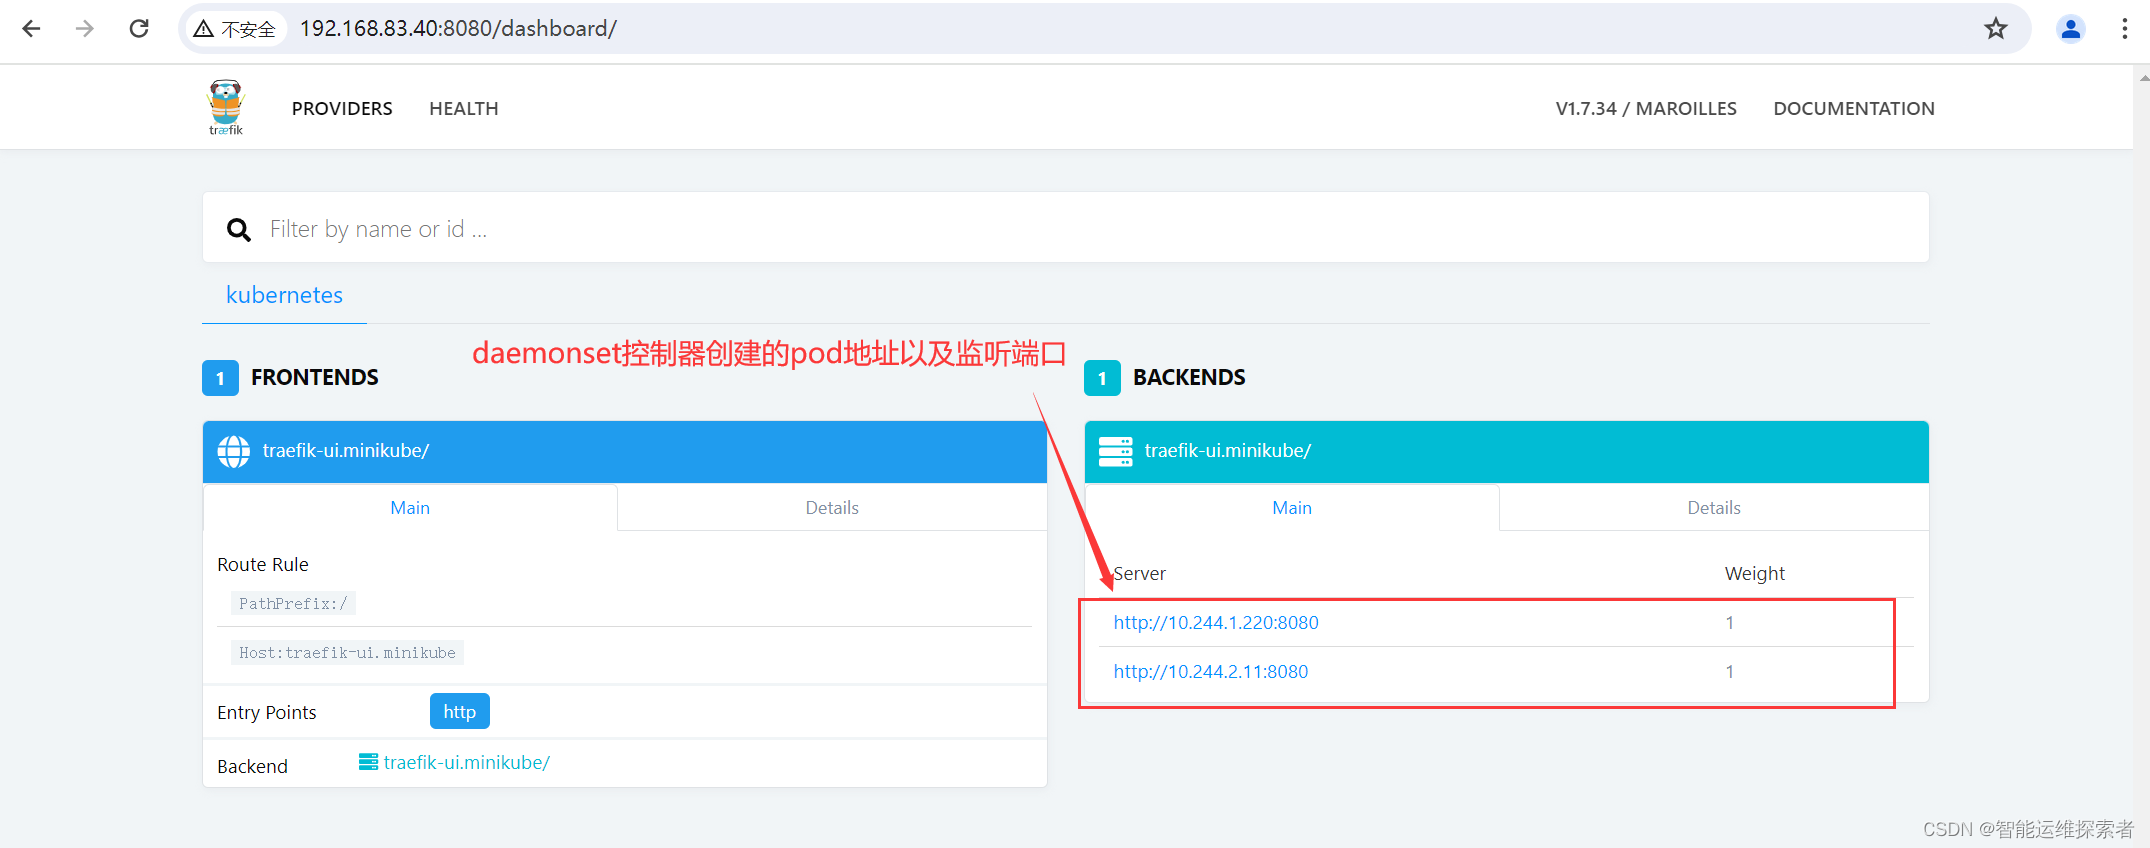
Task: Click the PathPrefix:/ route rule
Action: point(293,604)
